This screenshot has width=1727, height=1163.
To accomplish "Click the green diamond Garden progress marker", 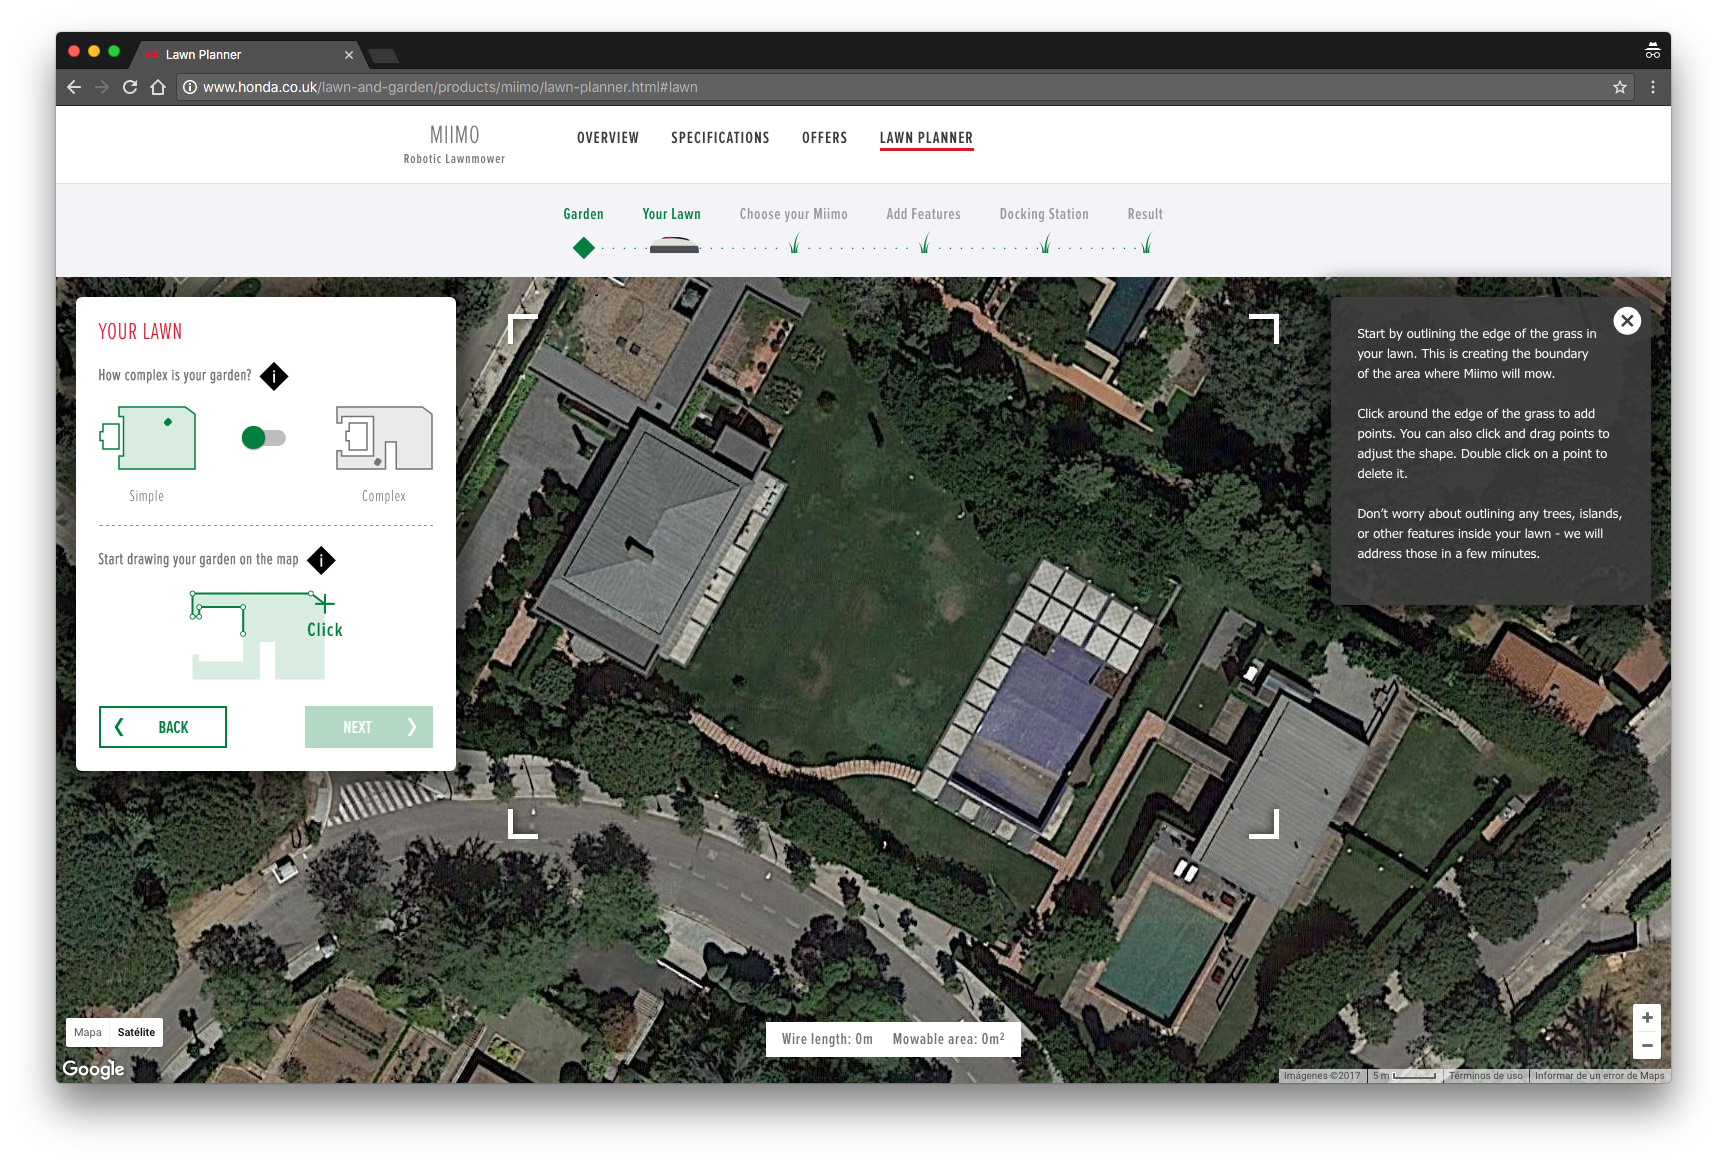I will [x=584, y=247].
